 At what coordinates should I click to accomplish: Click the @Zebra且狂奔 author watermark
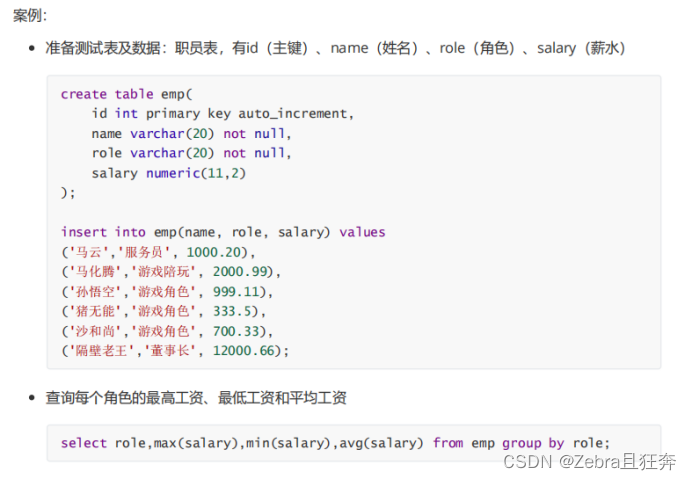tap(618, 462)
